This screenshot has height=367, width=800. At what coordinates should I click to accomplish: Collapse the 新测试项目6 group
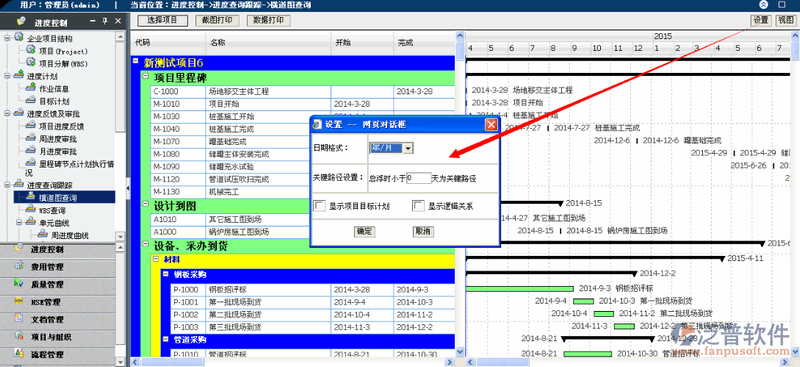point(135,62)
